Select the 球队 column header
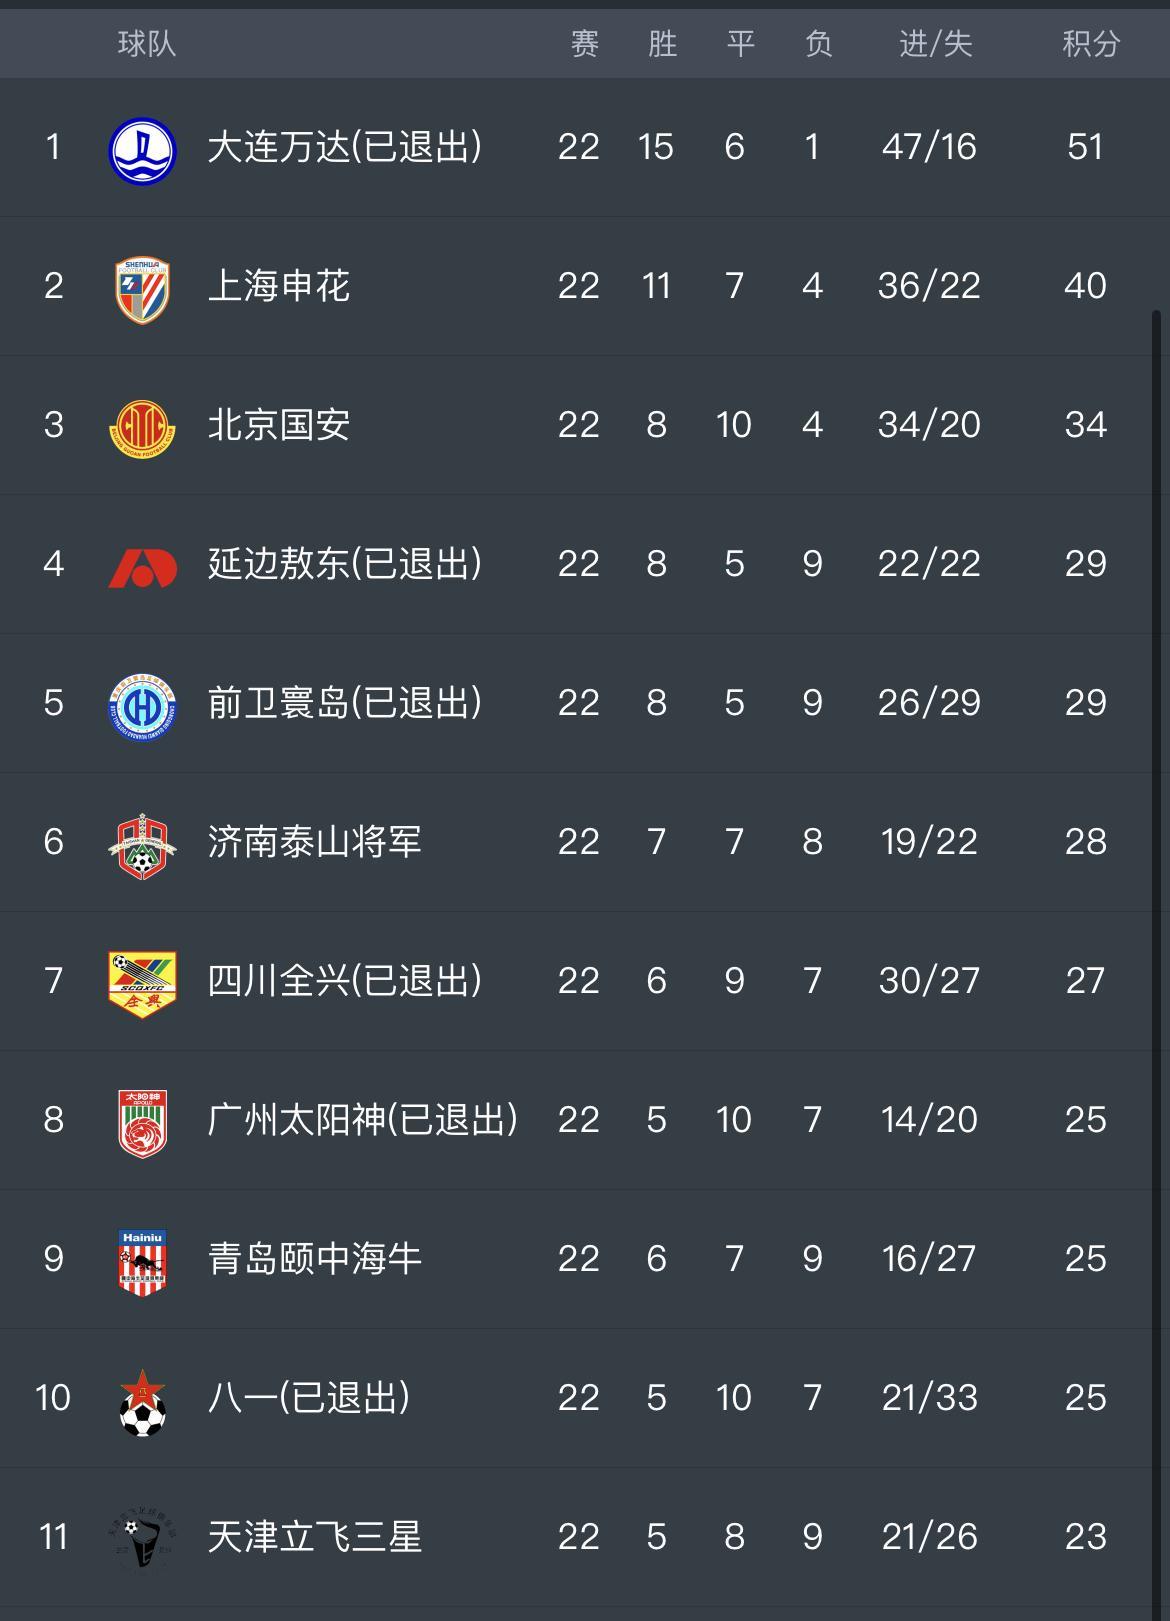The width and height of the screenshot is (1170, 1621). [146, 44]
